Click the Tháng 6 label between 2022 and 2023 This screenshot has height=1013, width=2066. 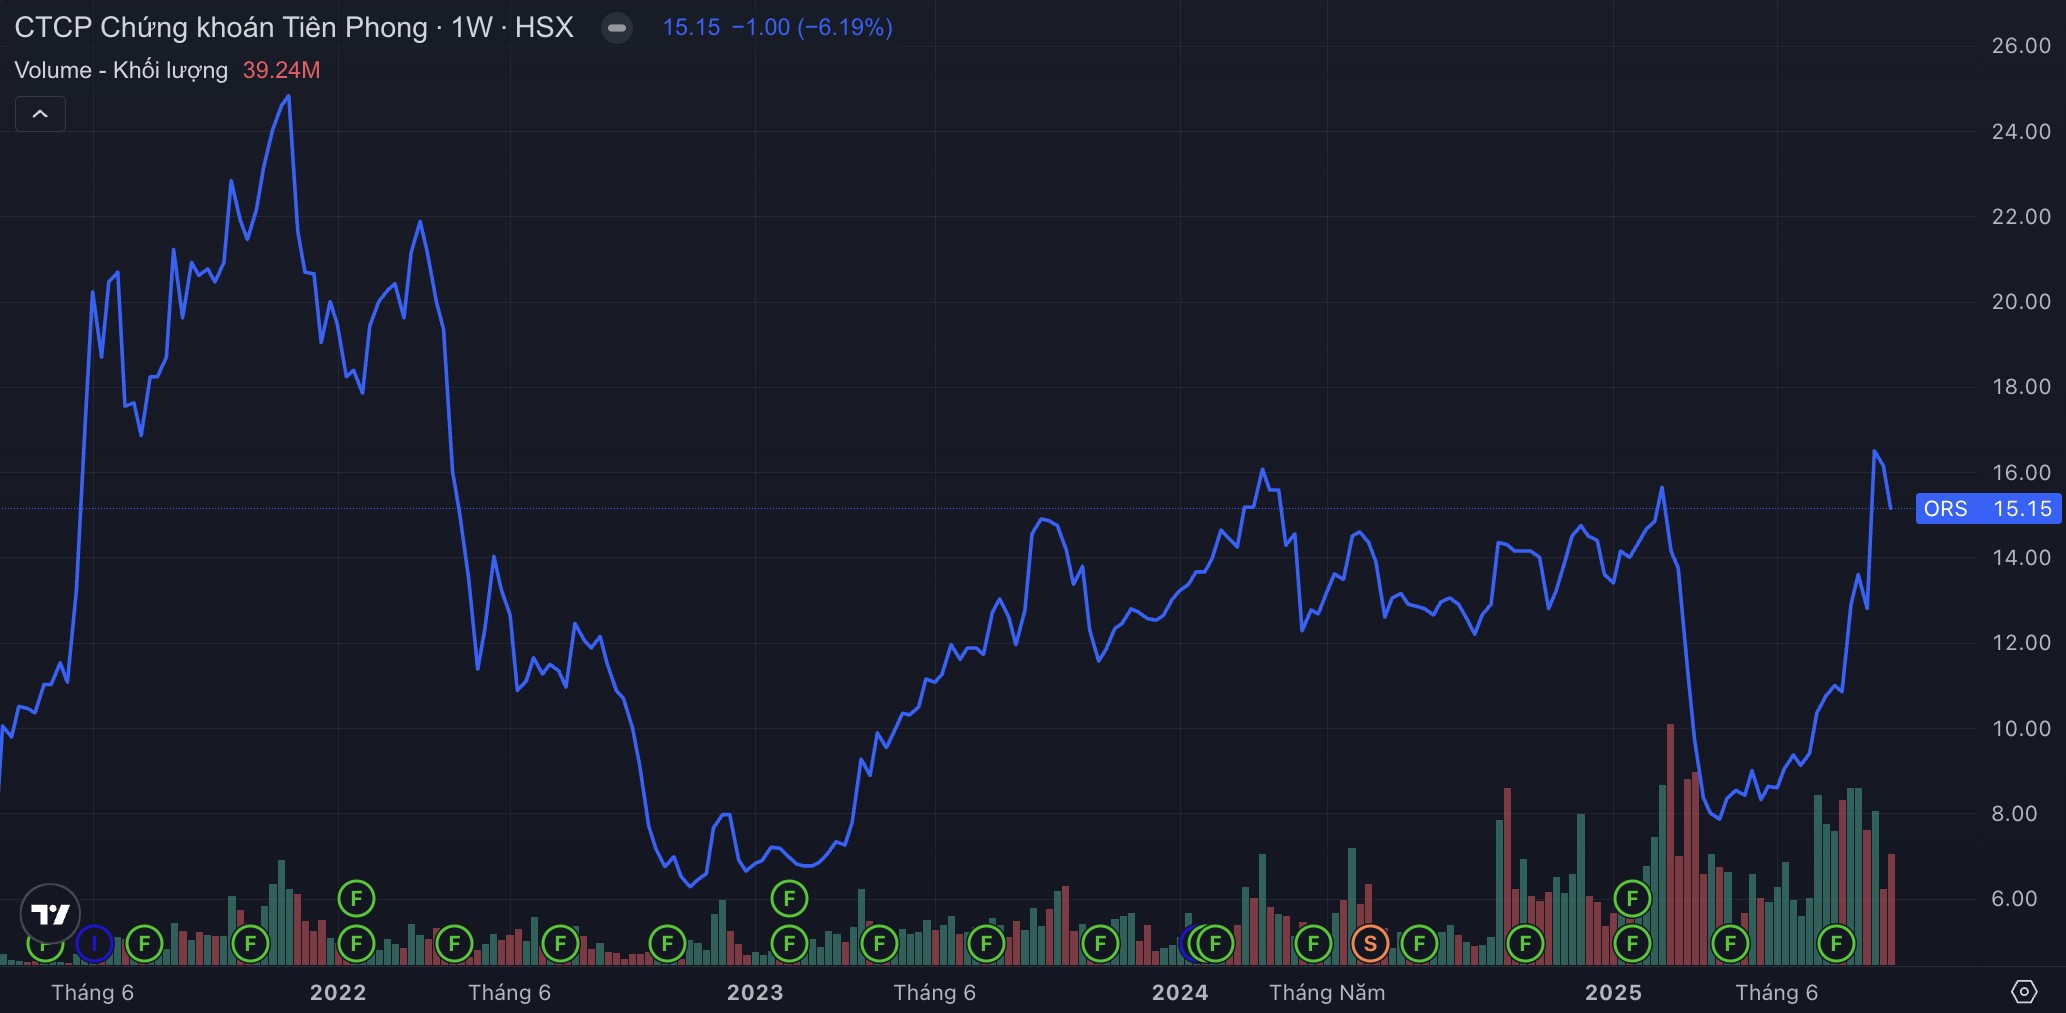(510, 993)
